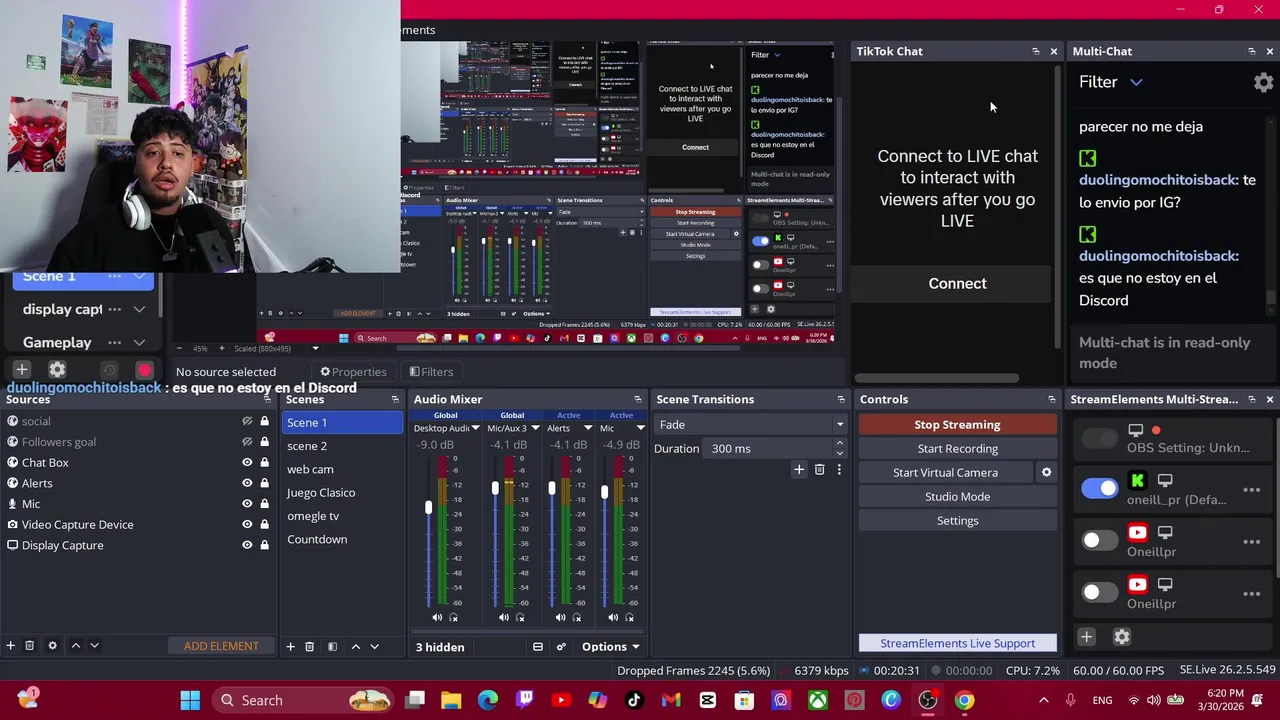Add a new scene with plus icon
The height and width of the screenshot is (720, 1280).
tap(290, 647)
